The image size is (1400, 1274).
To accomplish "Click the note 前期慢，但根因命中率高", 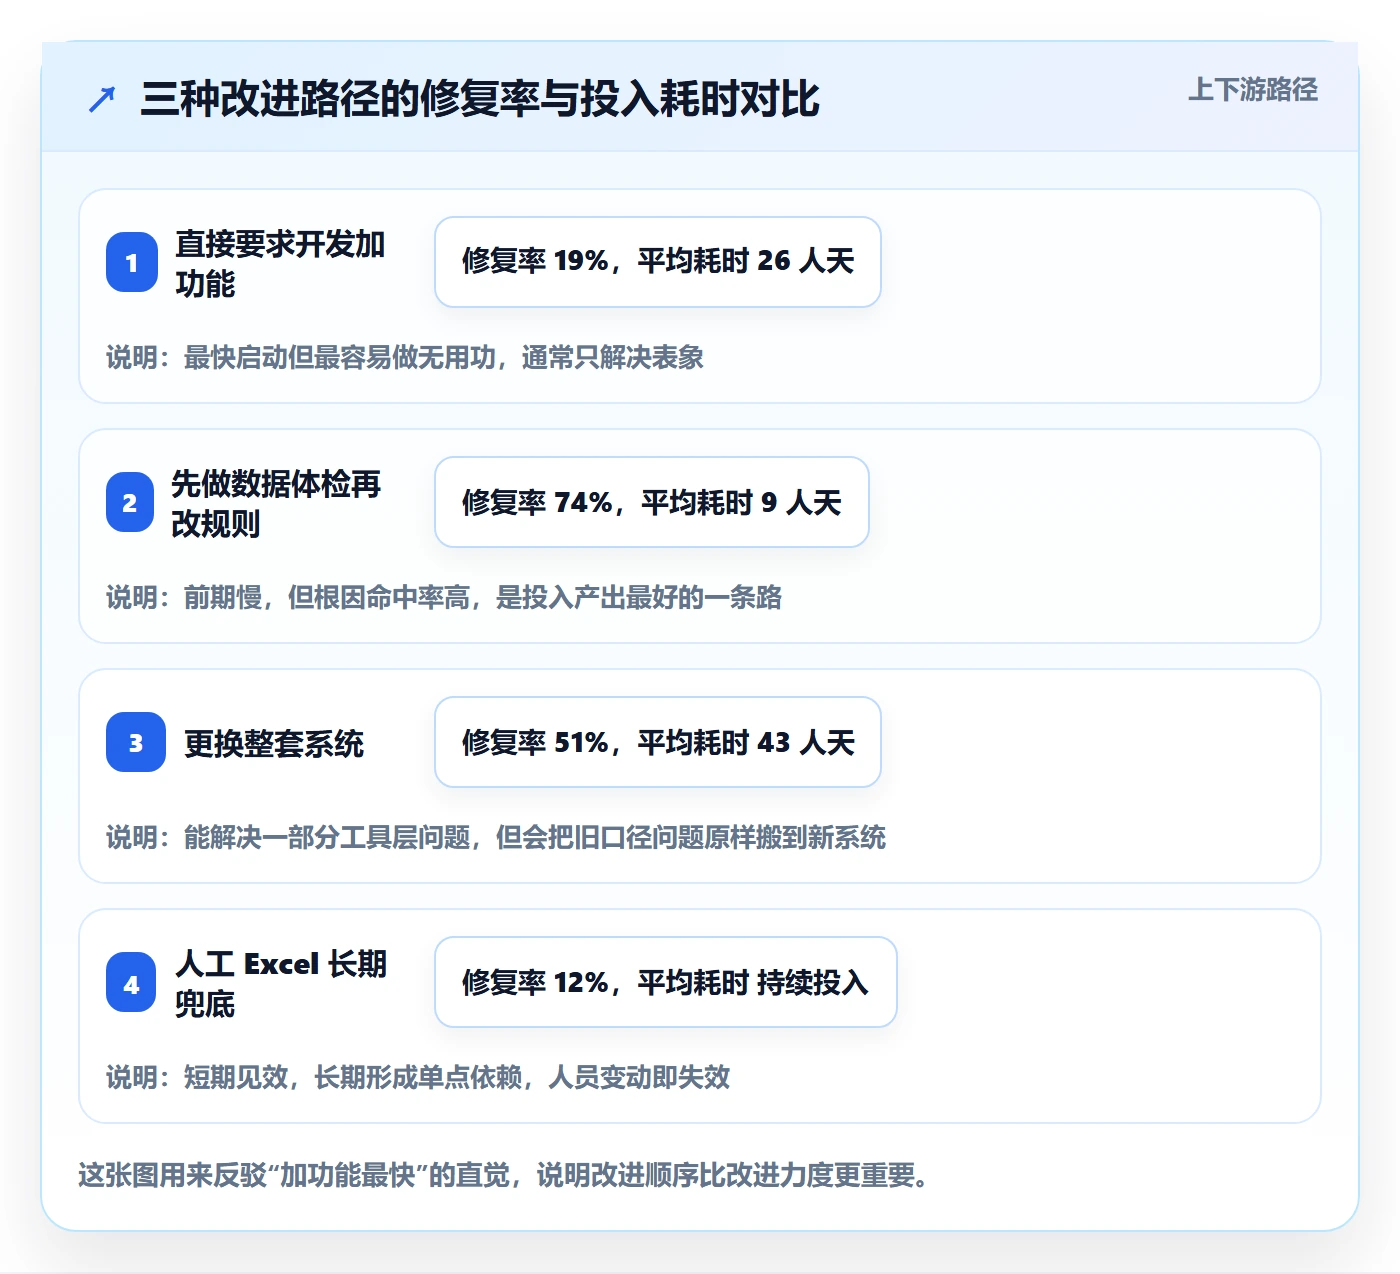I will pyautogui.click(x=444, y=597).
